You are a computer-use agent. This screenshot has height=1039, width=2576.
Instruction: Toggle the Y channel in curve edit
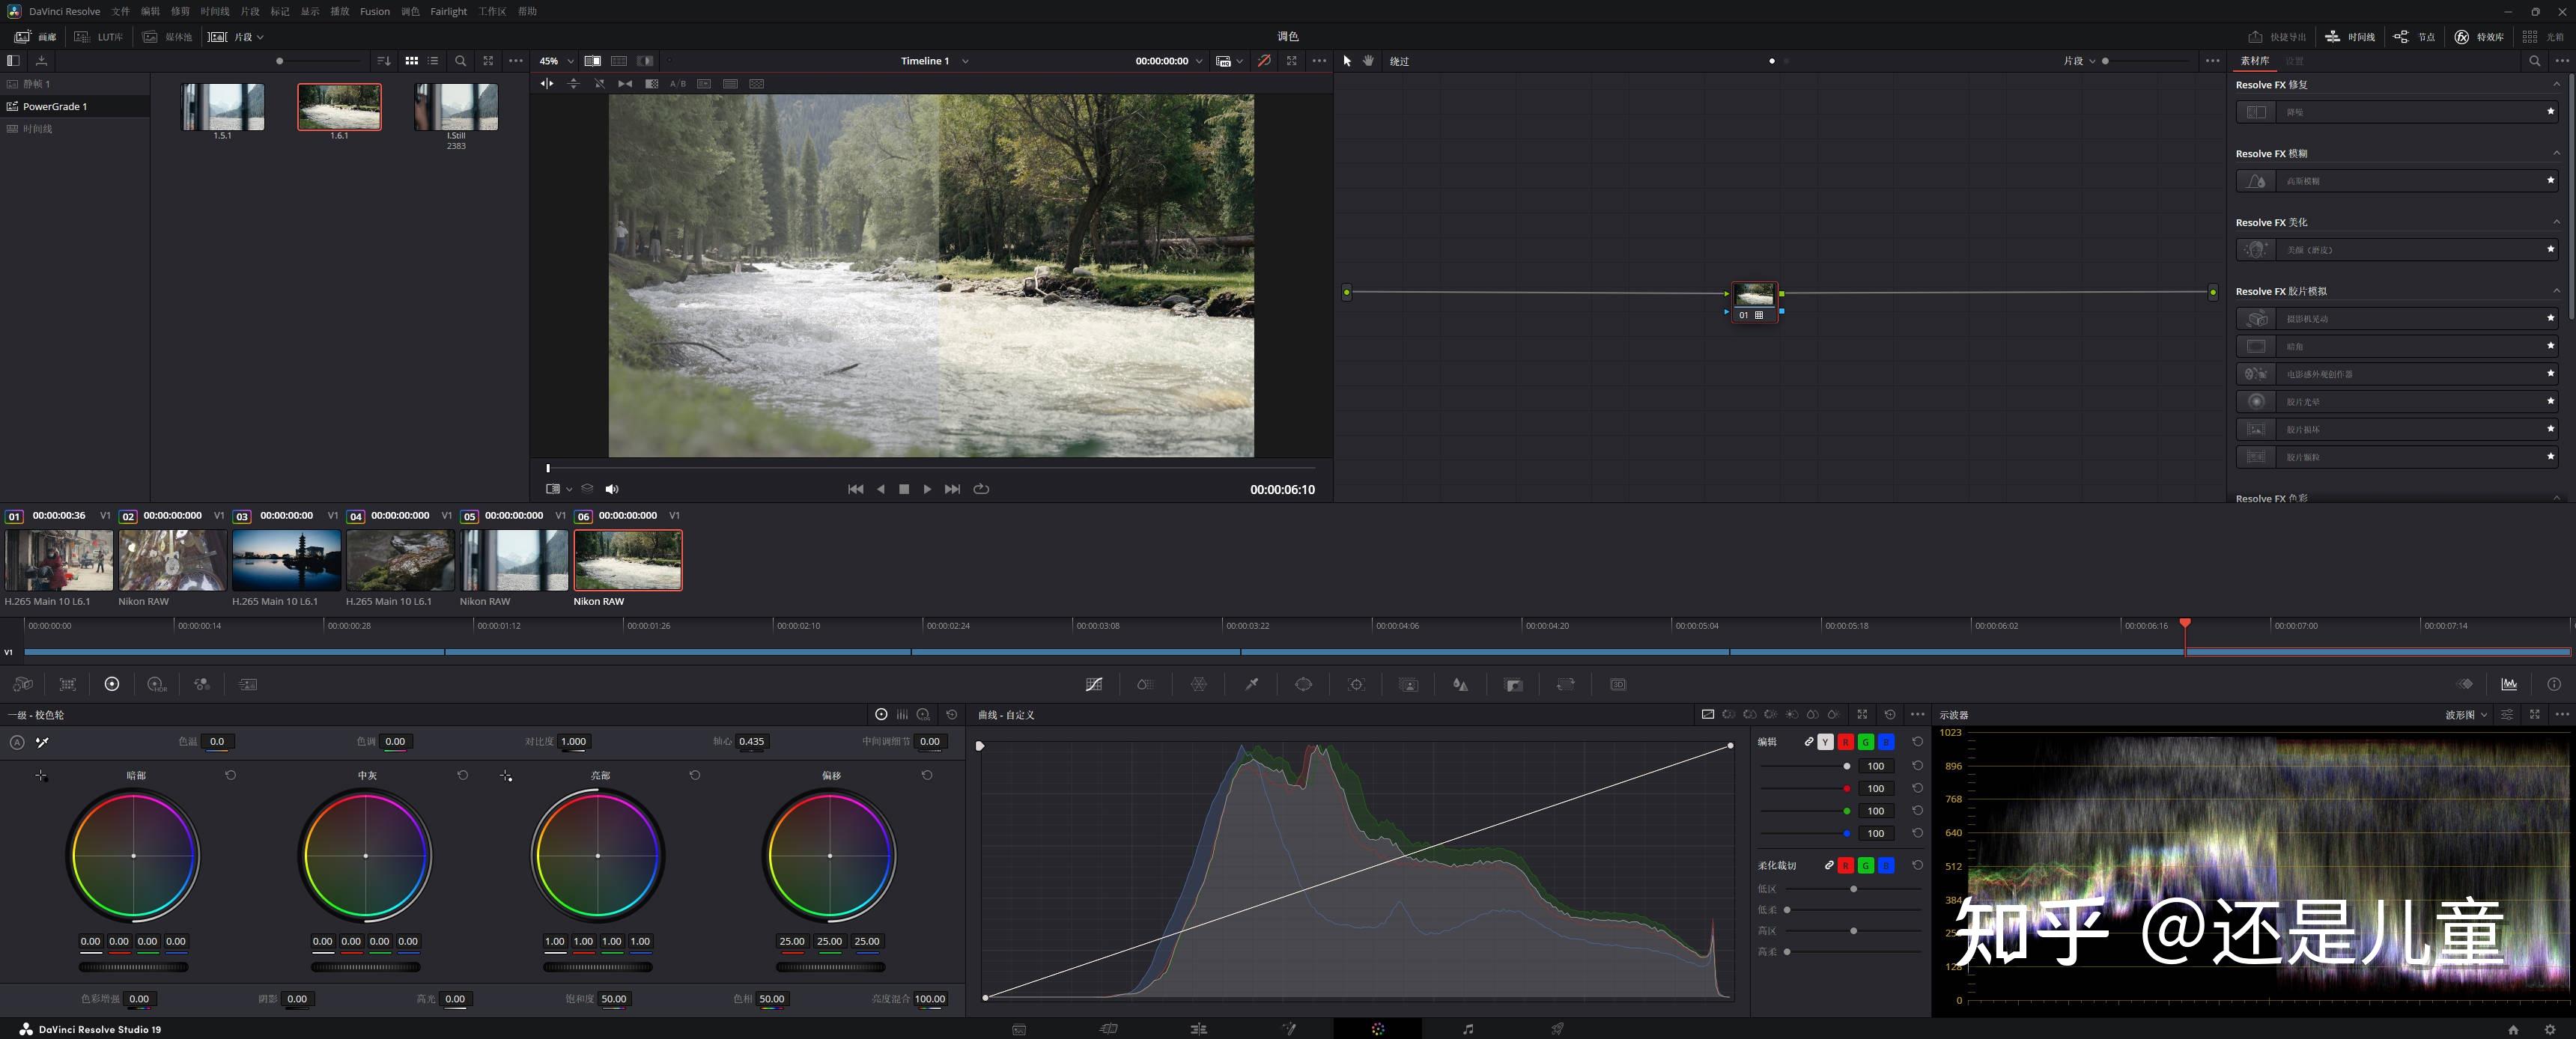[x=1826, y=742]
